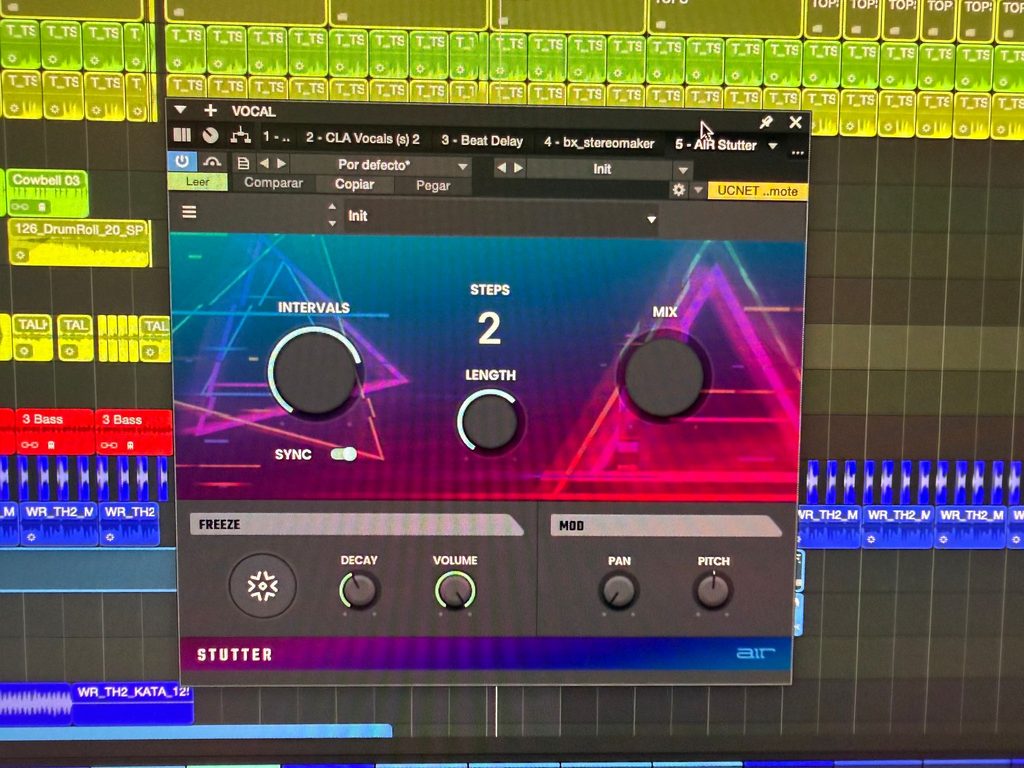This screenshot has height=768, width=1024.
Task: Switch to the 2 - CLA Vocals tab
Action: click(362, 138)
